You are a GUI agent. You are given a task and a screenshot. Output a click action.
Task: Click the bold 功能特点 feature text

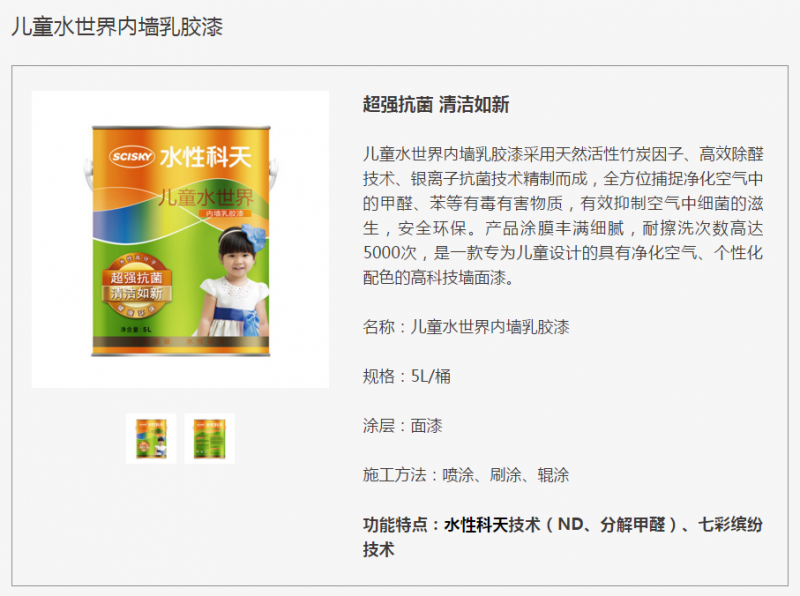[x=563, y=537]
